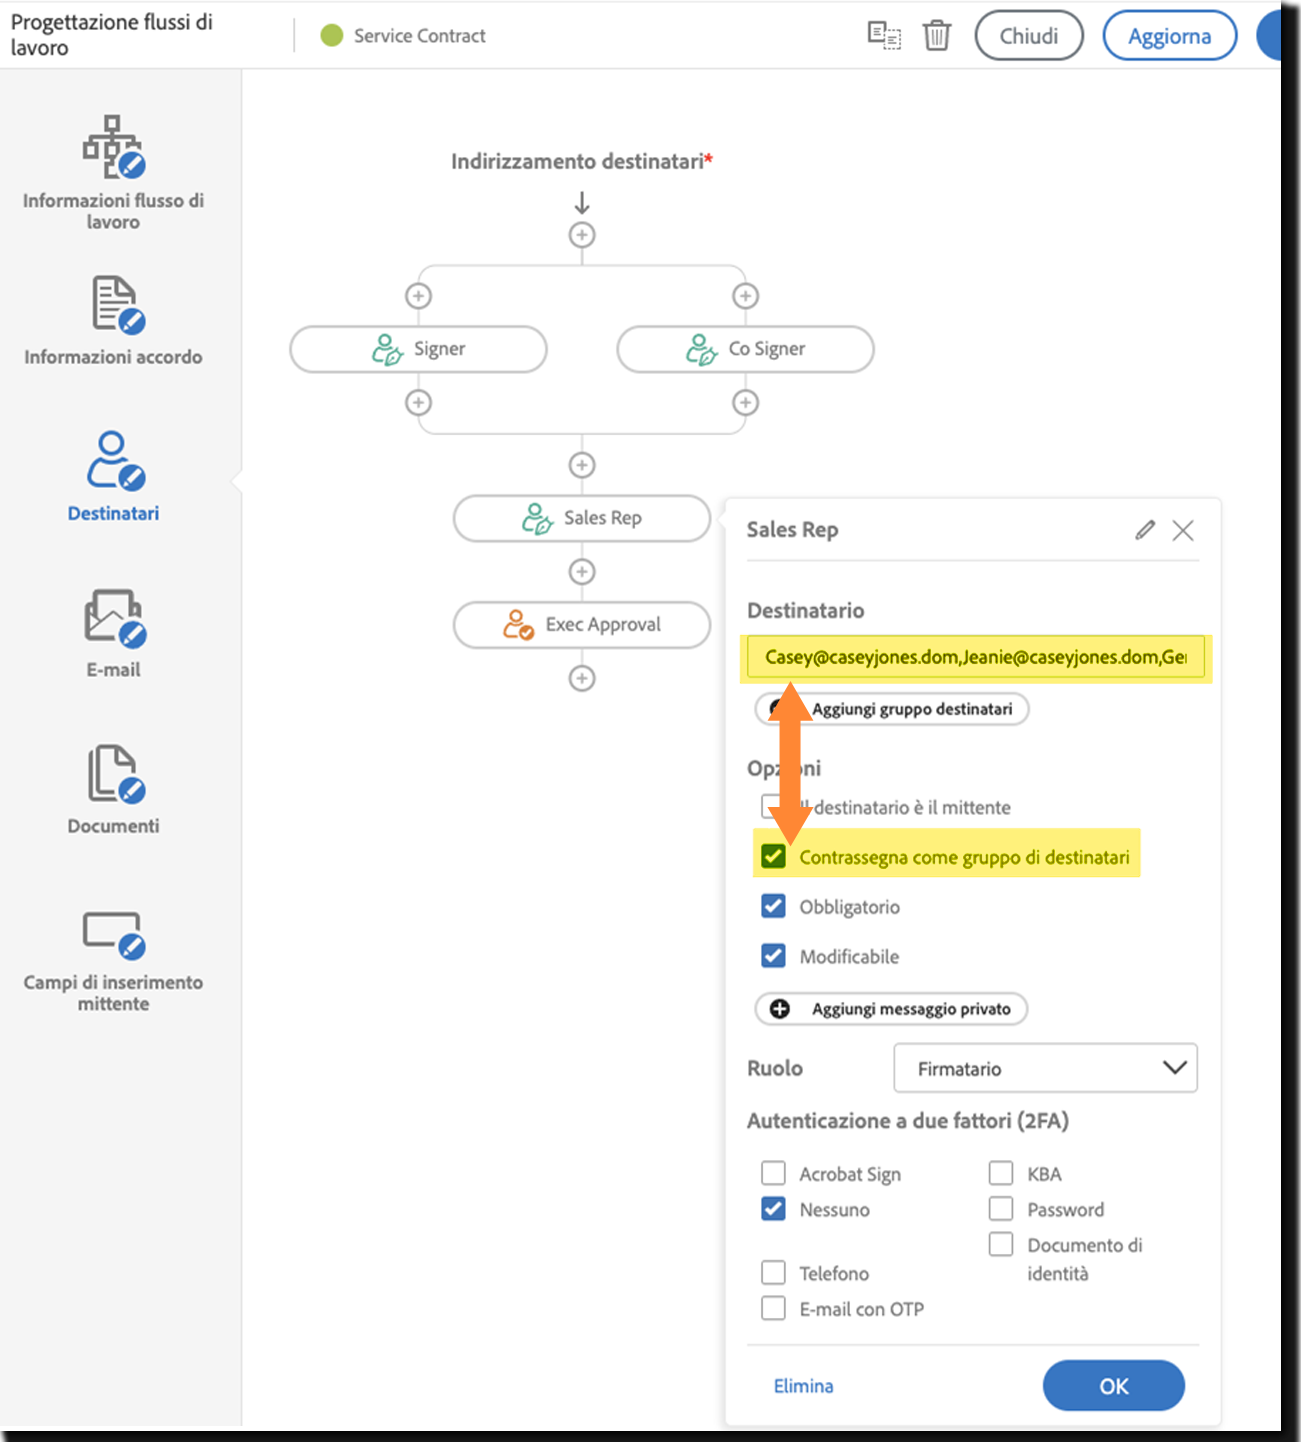Viewport: 1301px width, 1442px height.
Task: Click the document list icon near trash
Action: pyautogui.click(x=883, y=36)
